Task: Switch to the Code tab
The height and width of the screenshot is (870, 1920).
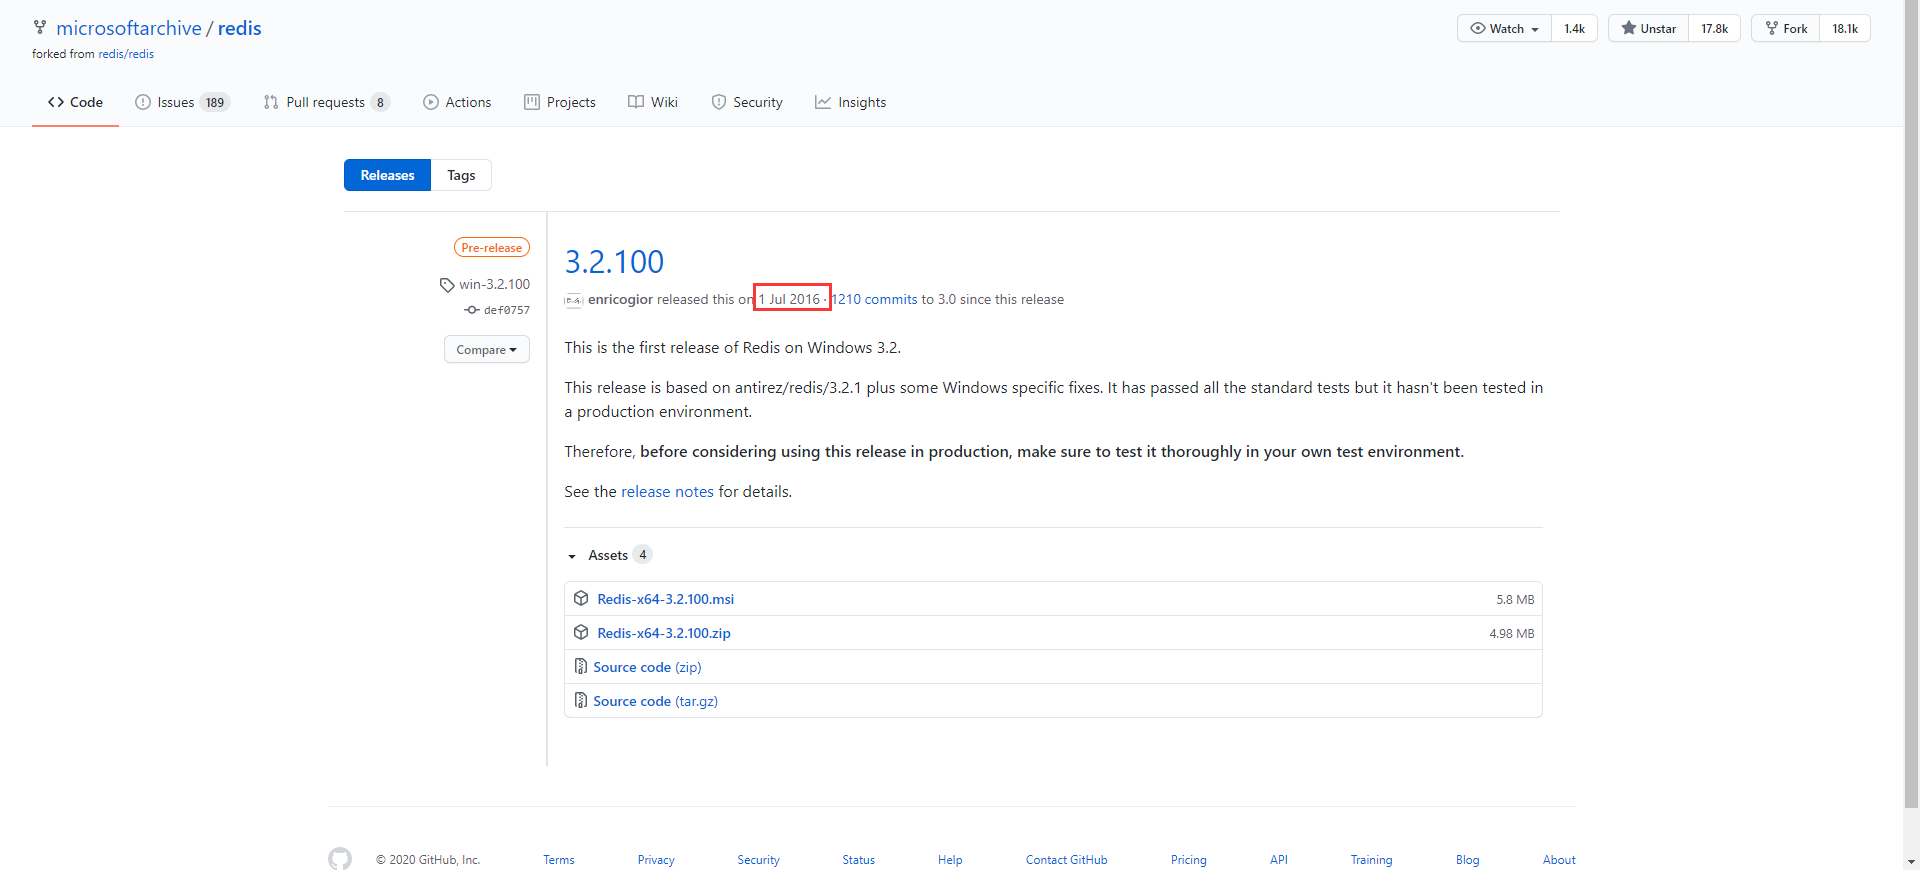Action: (75, 102)
